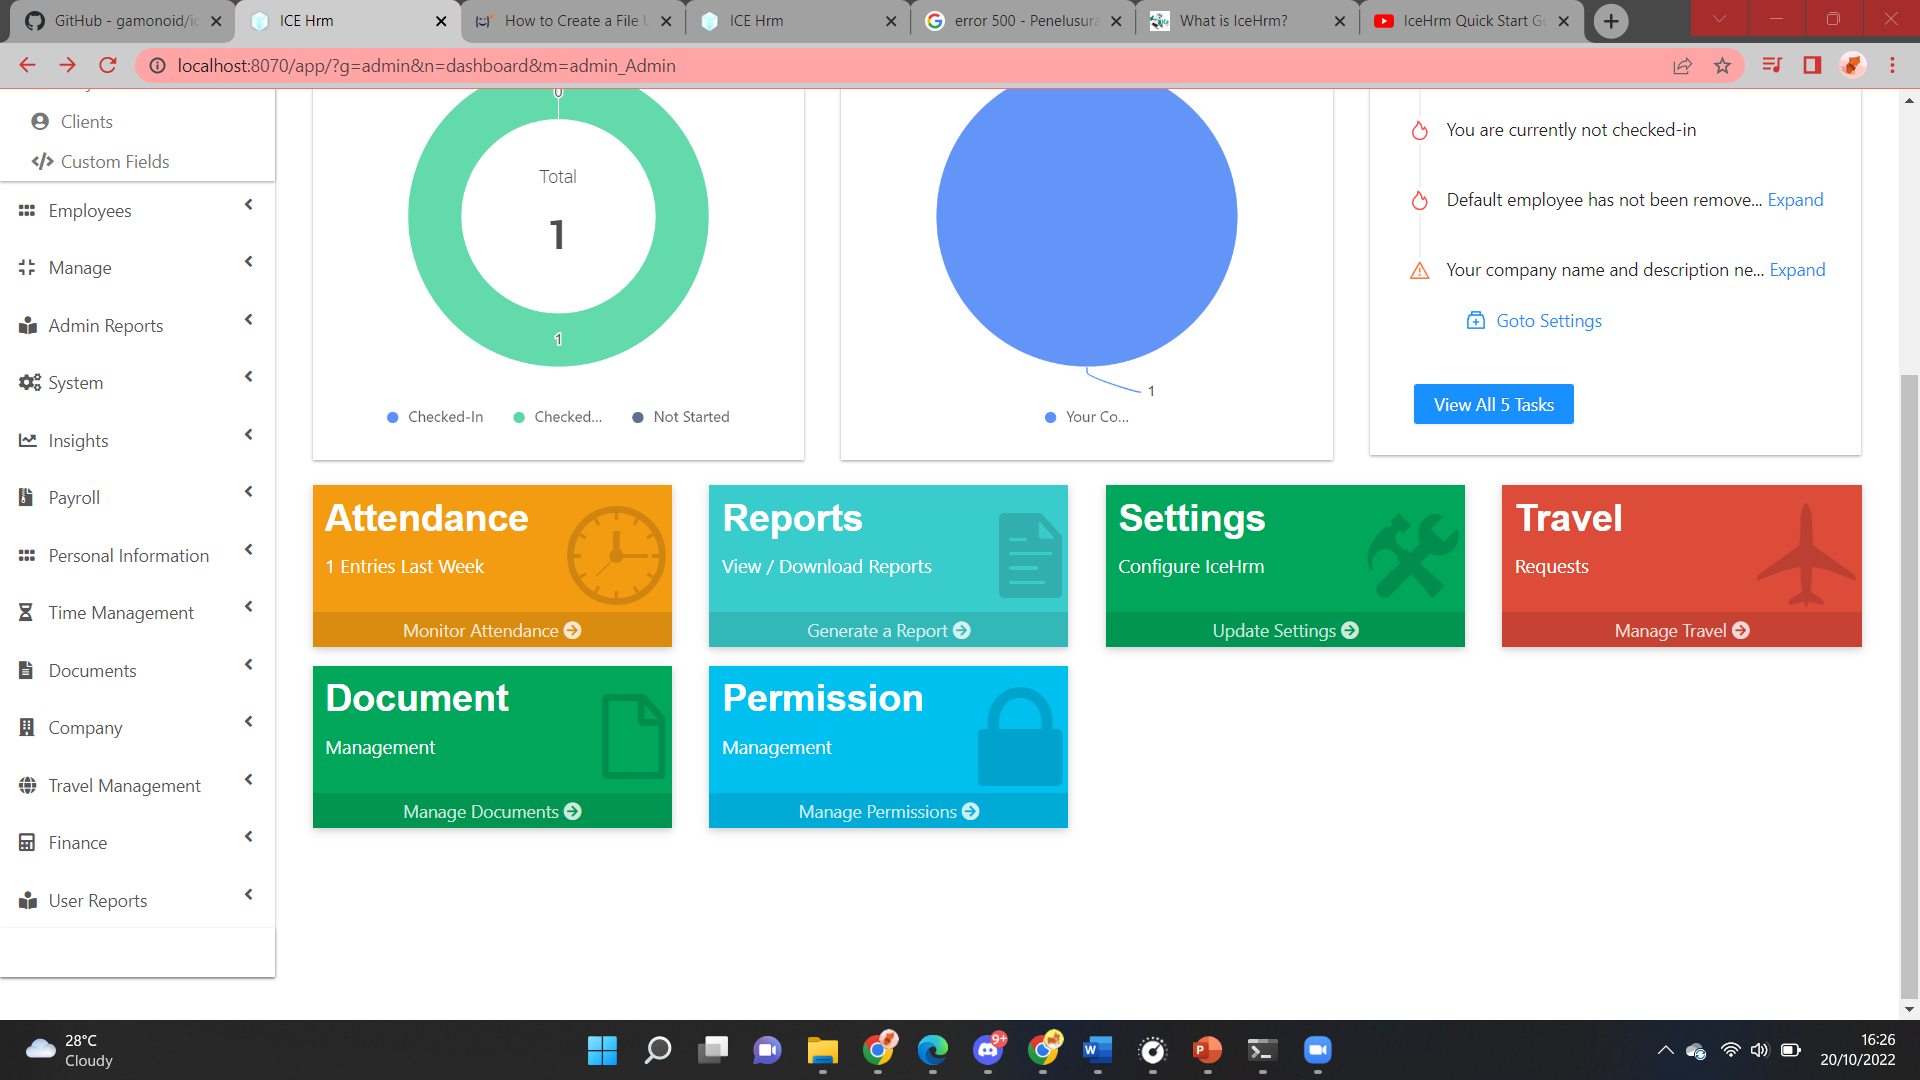Click the Insights chart icon
Screen dimensions: 1920x1080
(27, 440)
